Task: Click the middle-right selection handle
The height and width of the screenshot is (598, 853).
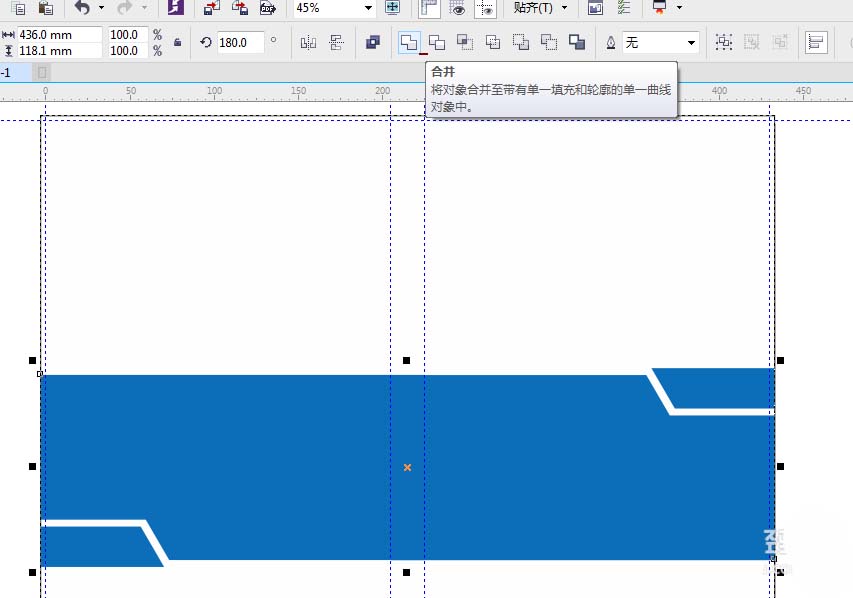Action: [x=781, y=466]
